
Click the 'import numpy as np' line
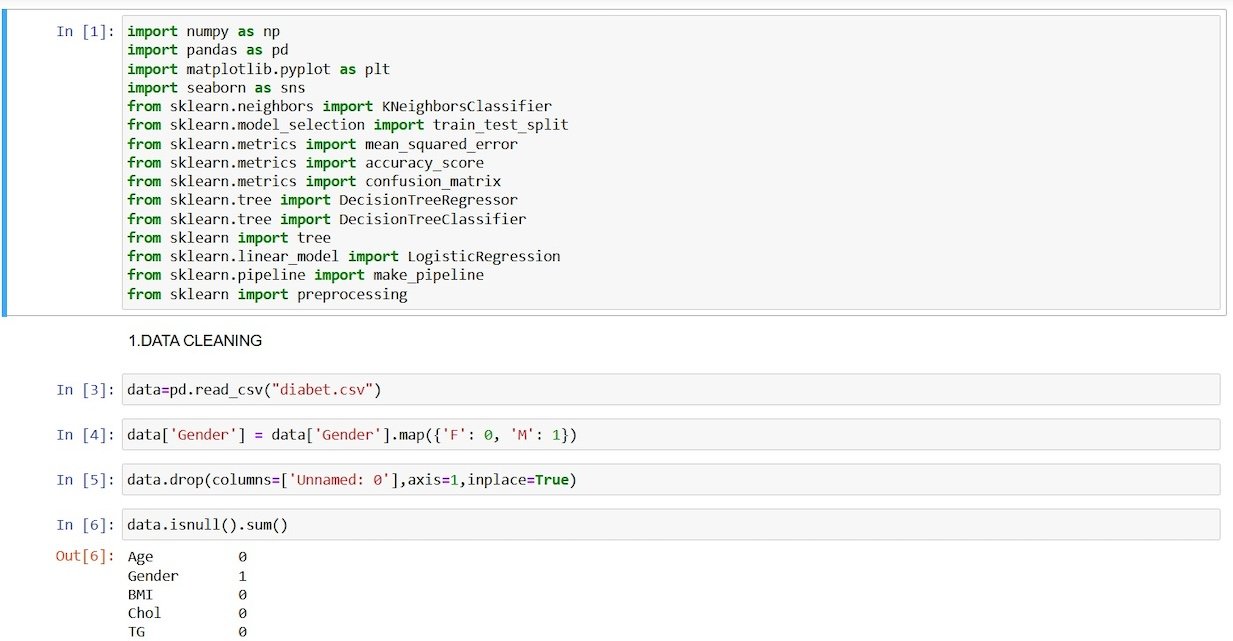coord(203,31)
